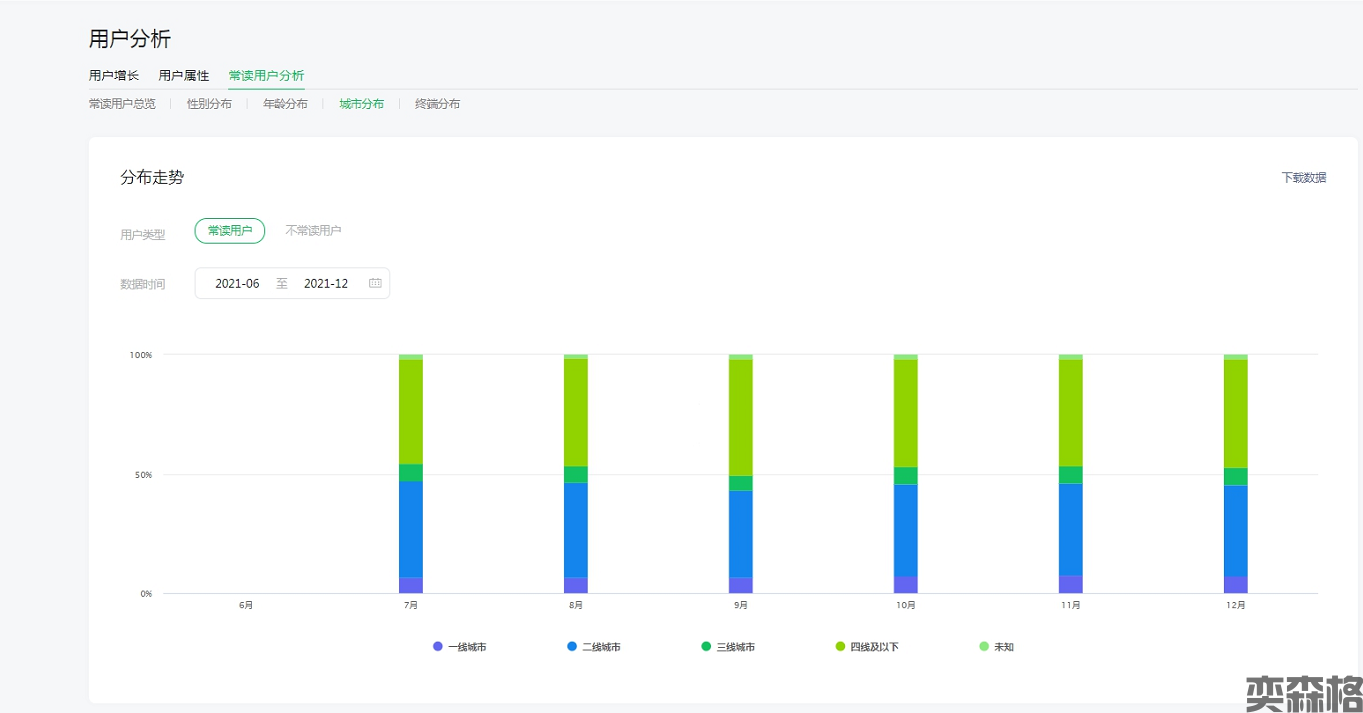Toggle the 三线城市 legend dot
The image size is (1363, 713).
(x=706, y=647)
